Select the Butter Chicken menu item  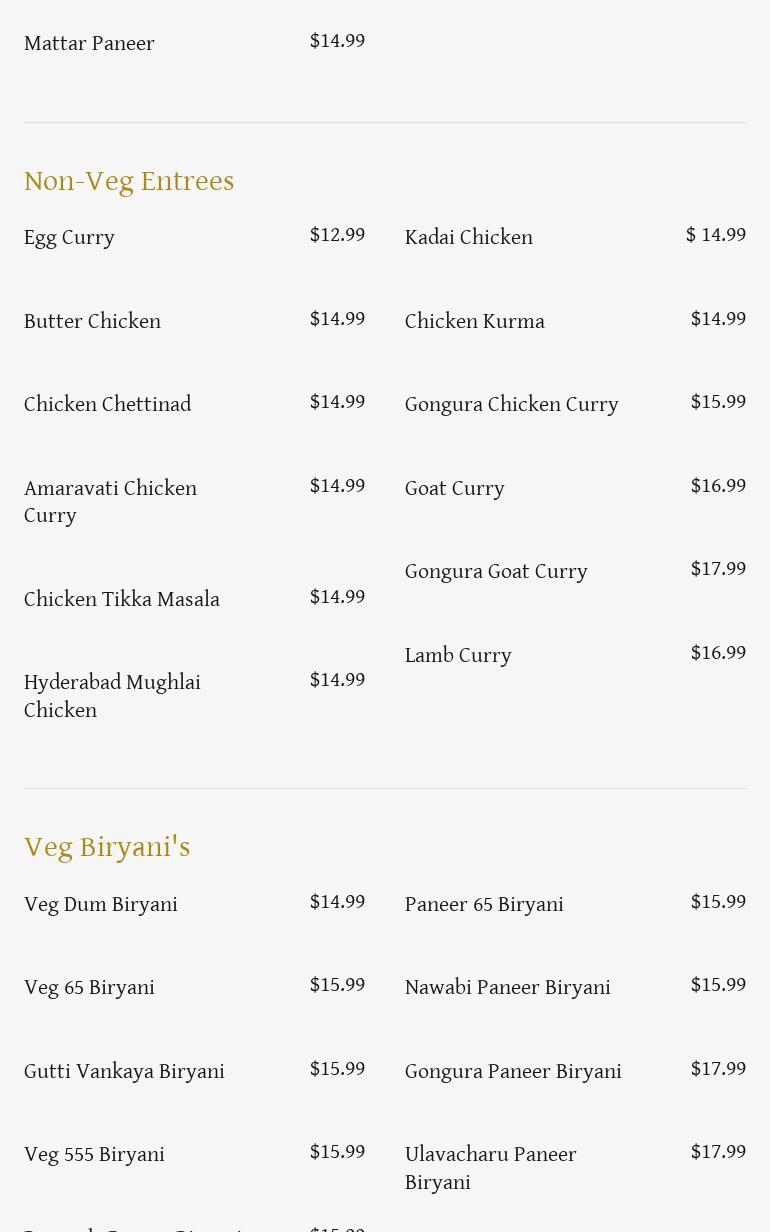[93, 322]
